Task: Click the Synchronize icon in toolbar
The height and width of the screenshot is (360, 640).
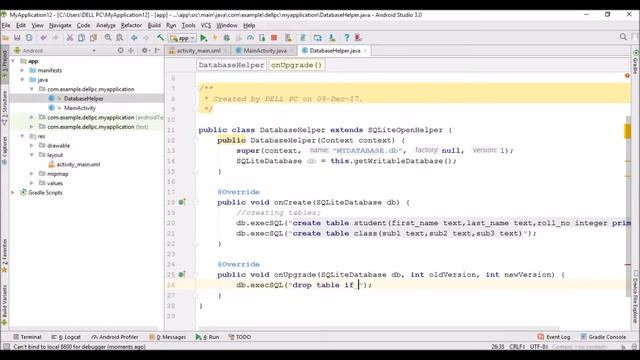Action: tap(29, 38)
